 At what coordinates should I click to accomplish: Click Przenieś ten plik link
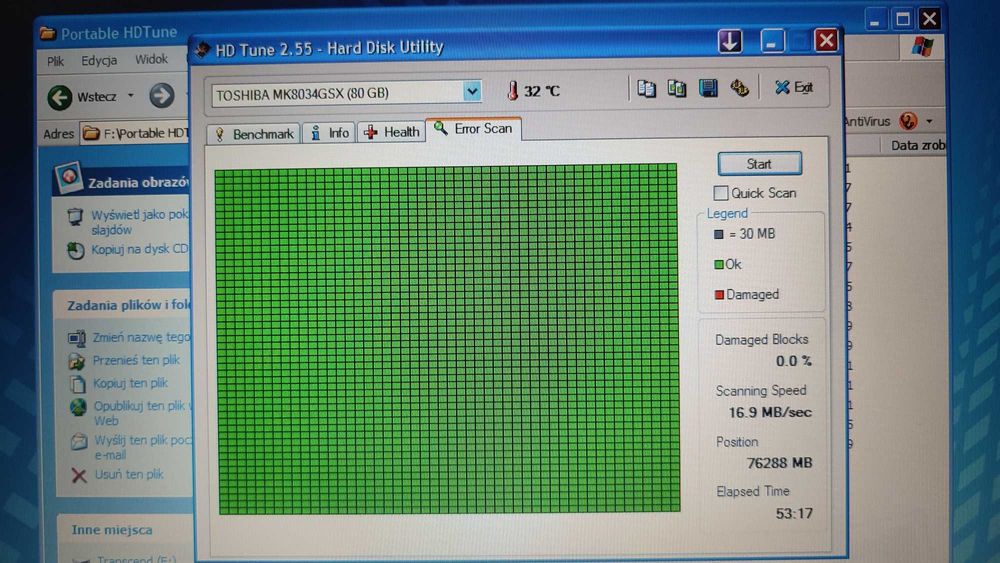136,360
